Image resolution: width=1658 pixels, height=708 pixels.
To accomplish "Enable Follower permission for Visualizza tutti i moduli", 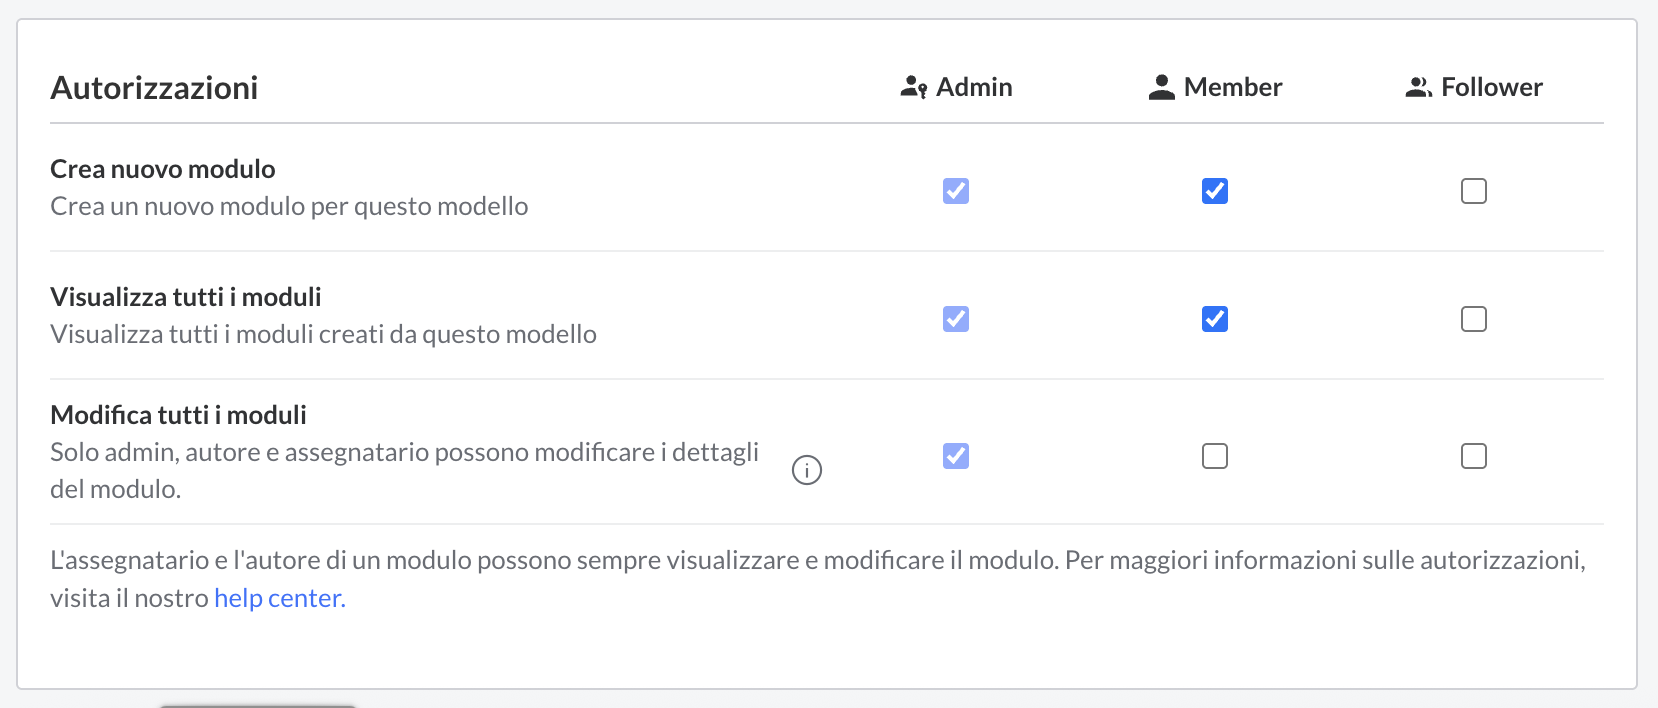I will (1472, 318).
